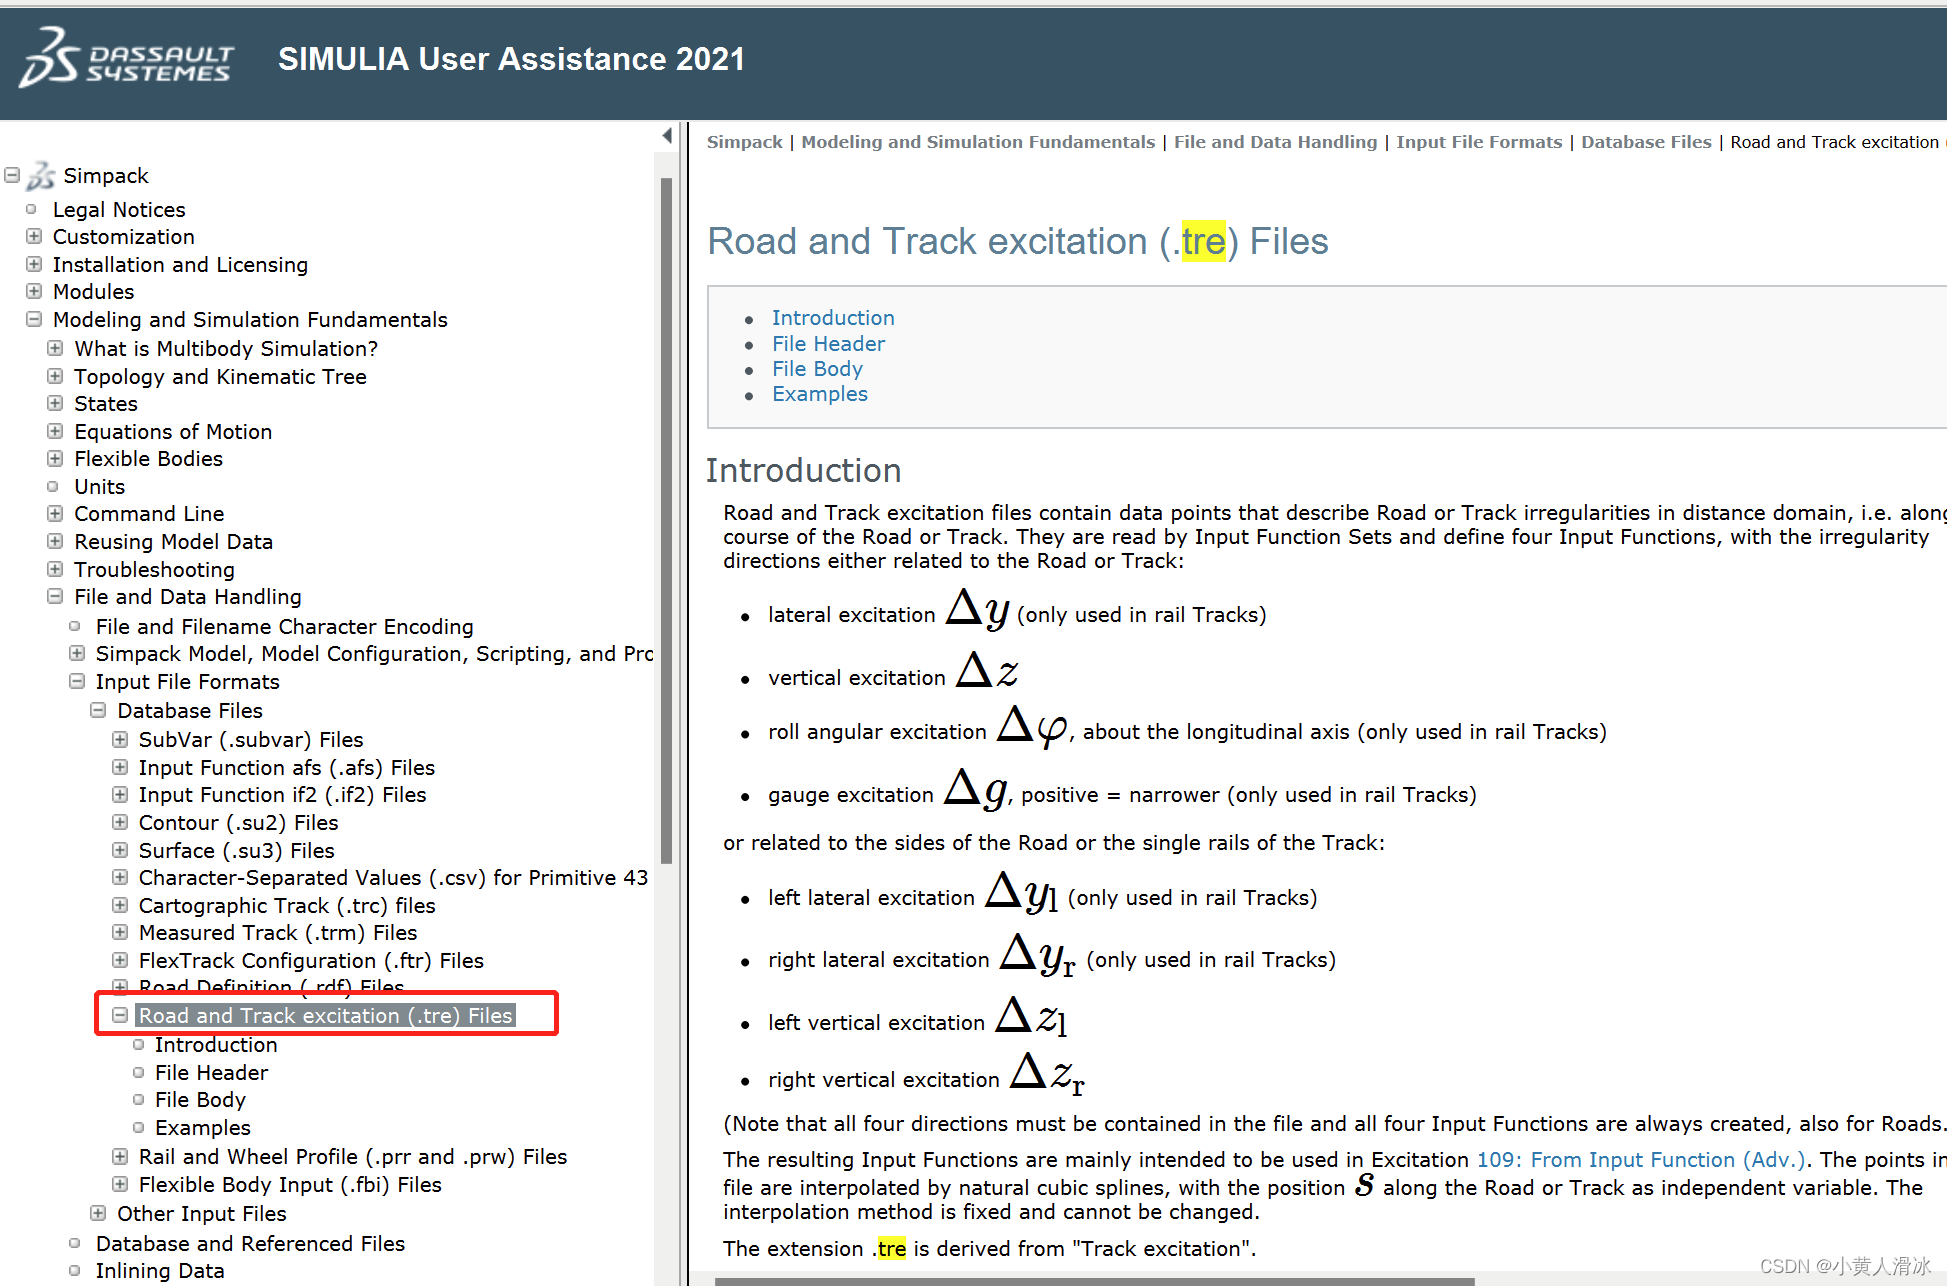The image size is (1947, 1286).
Task: Open the 109: From Input Function (Adv.) link
Action: coord(1641,1160)
